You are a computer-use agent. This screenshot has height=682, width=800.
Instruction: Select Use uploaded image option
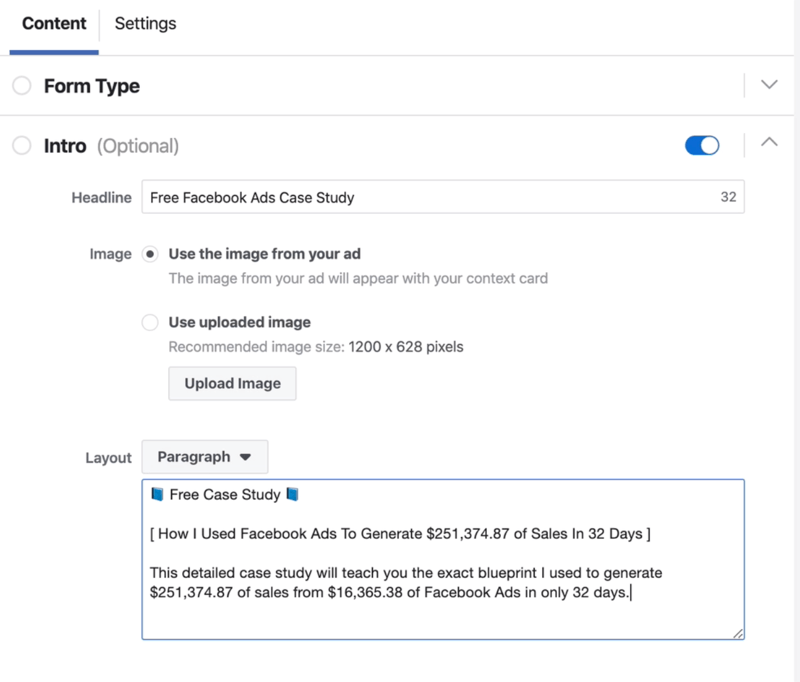click(x=150, y=322)
